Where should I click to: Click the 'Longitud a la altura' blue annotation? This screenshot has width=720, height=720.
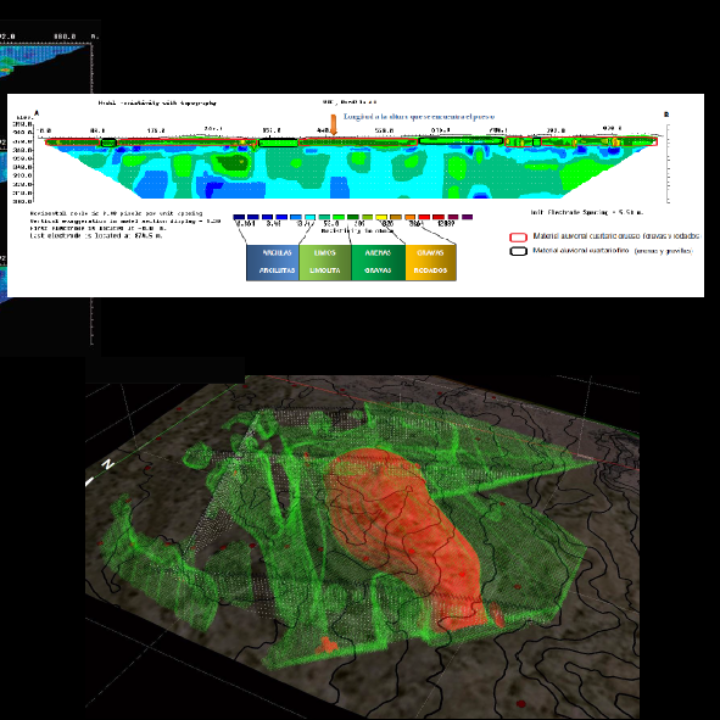[x=418, y=117]
